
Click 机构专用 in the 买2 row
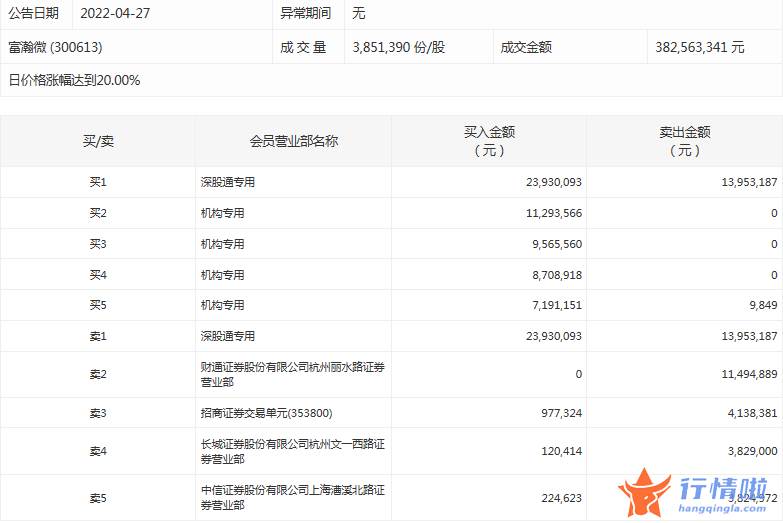tap(222, 213)
